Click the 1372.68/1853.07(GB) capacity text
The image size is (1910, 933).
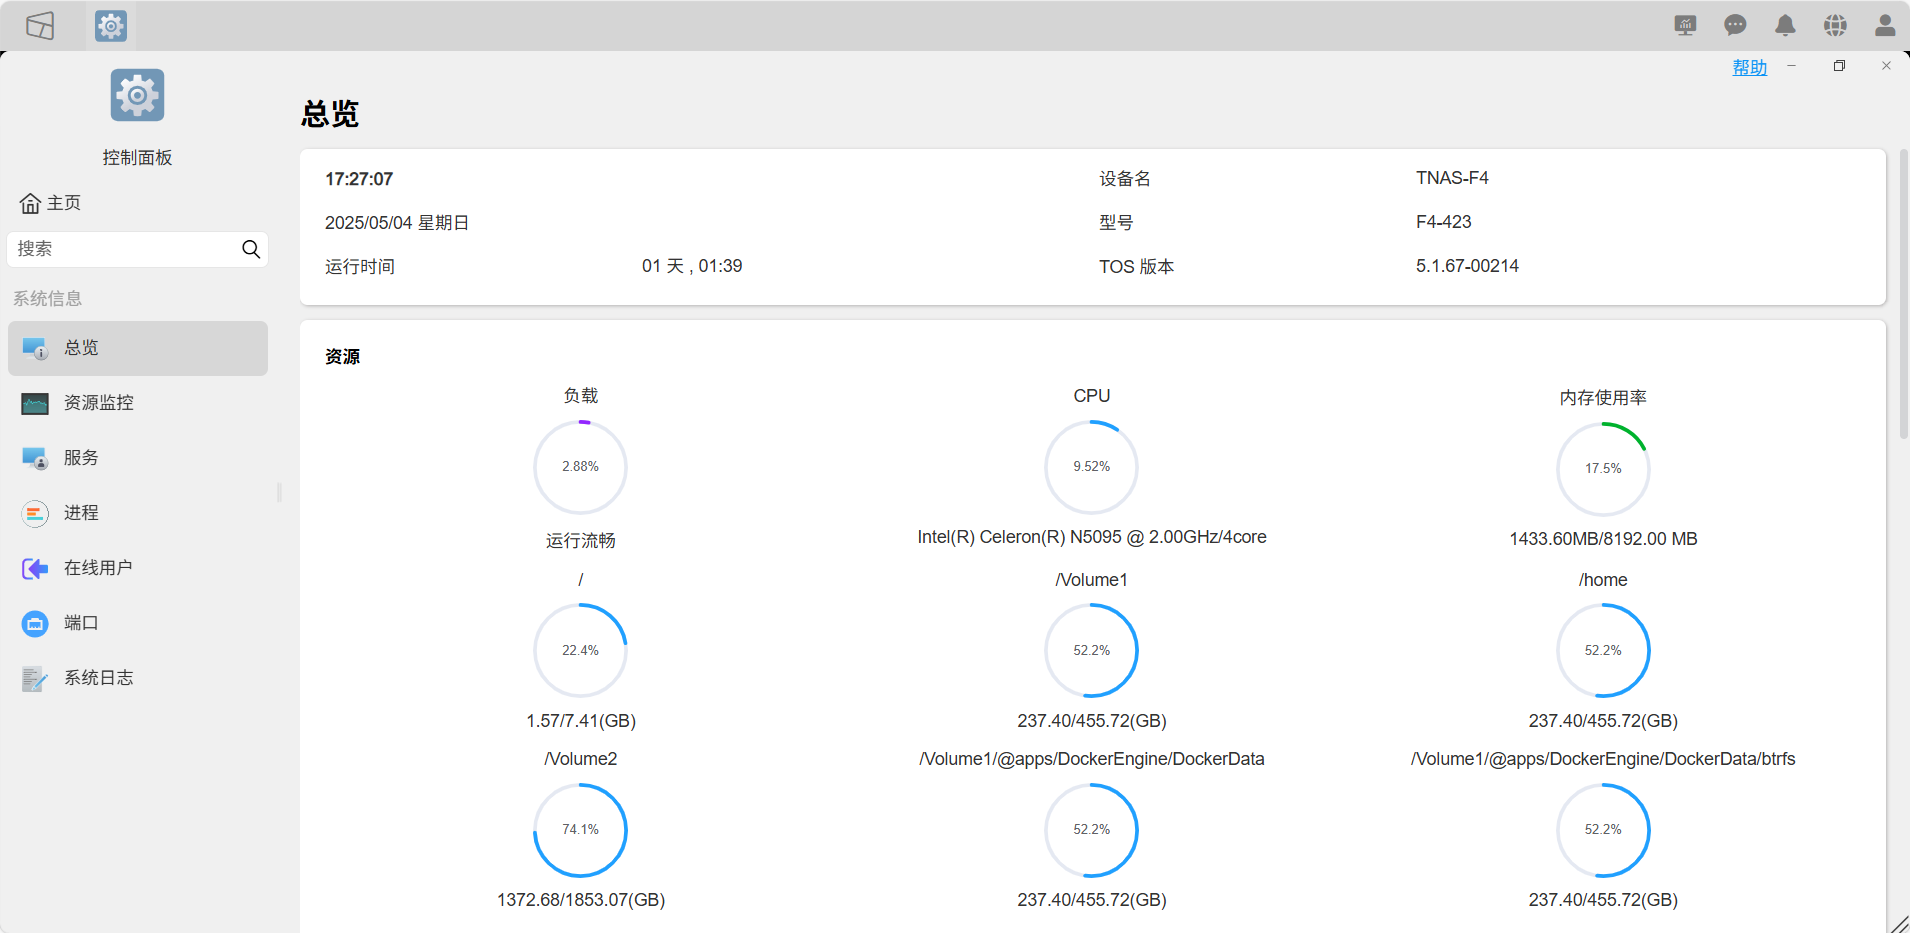581,900
